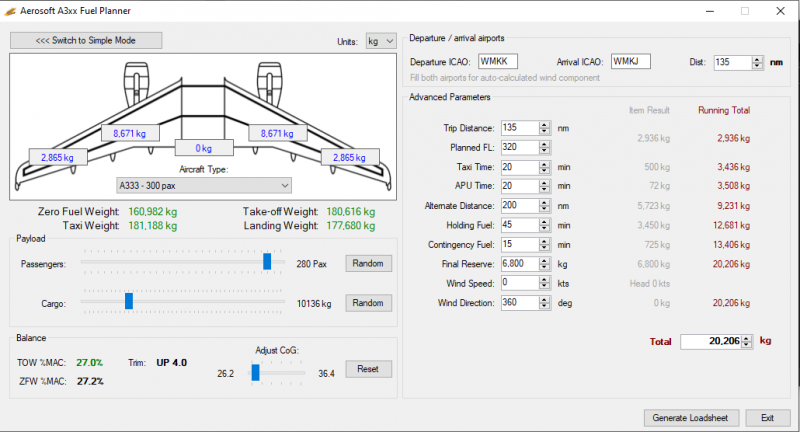Adjust the Trip Distance spinner

click(544, 128)
